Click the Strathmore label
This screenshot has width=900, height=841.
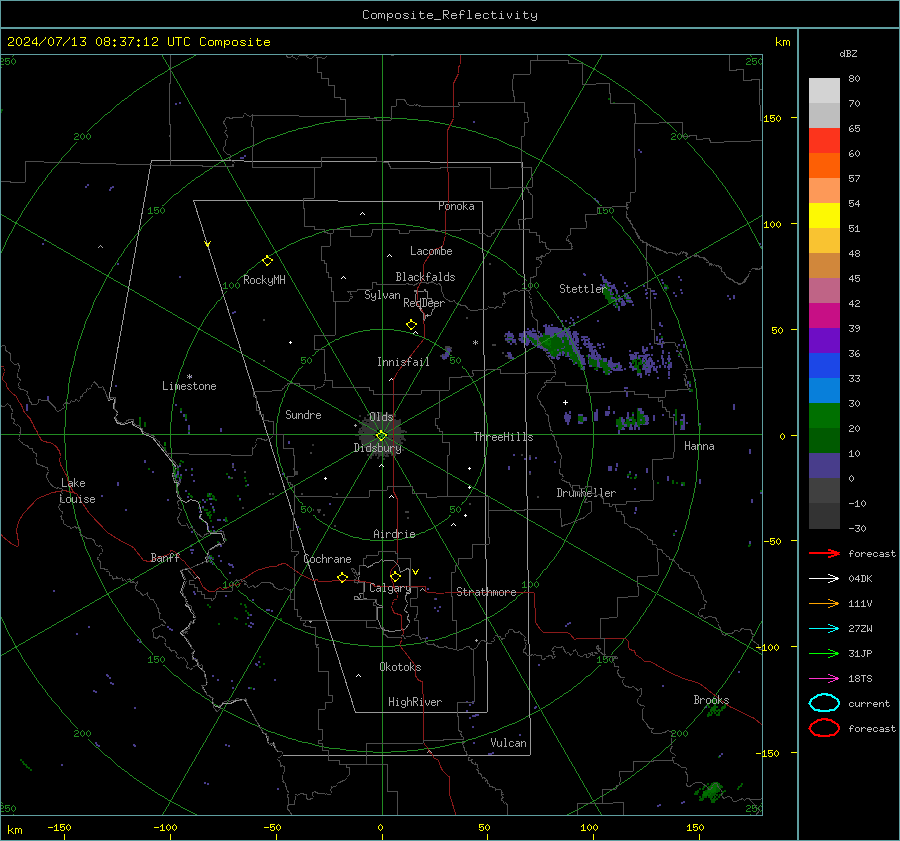point(486,592)
